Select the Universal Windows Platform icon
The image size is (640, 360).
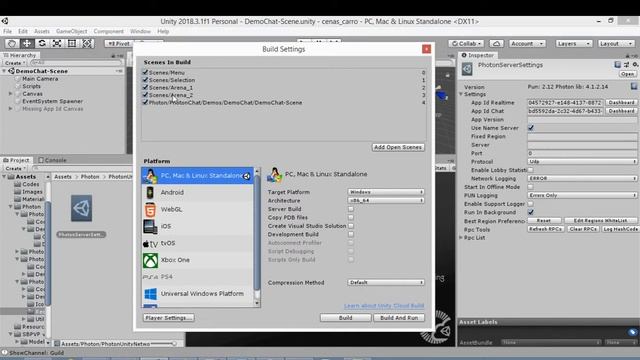coord(150,294)
